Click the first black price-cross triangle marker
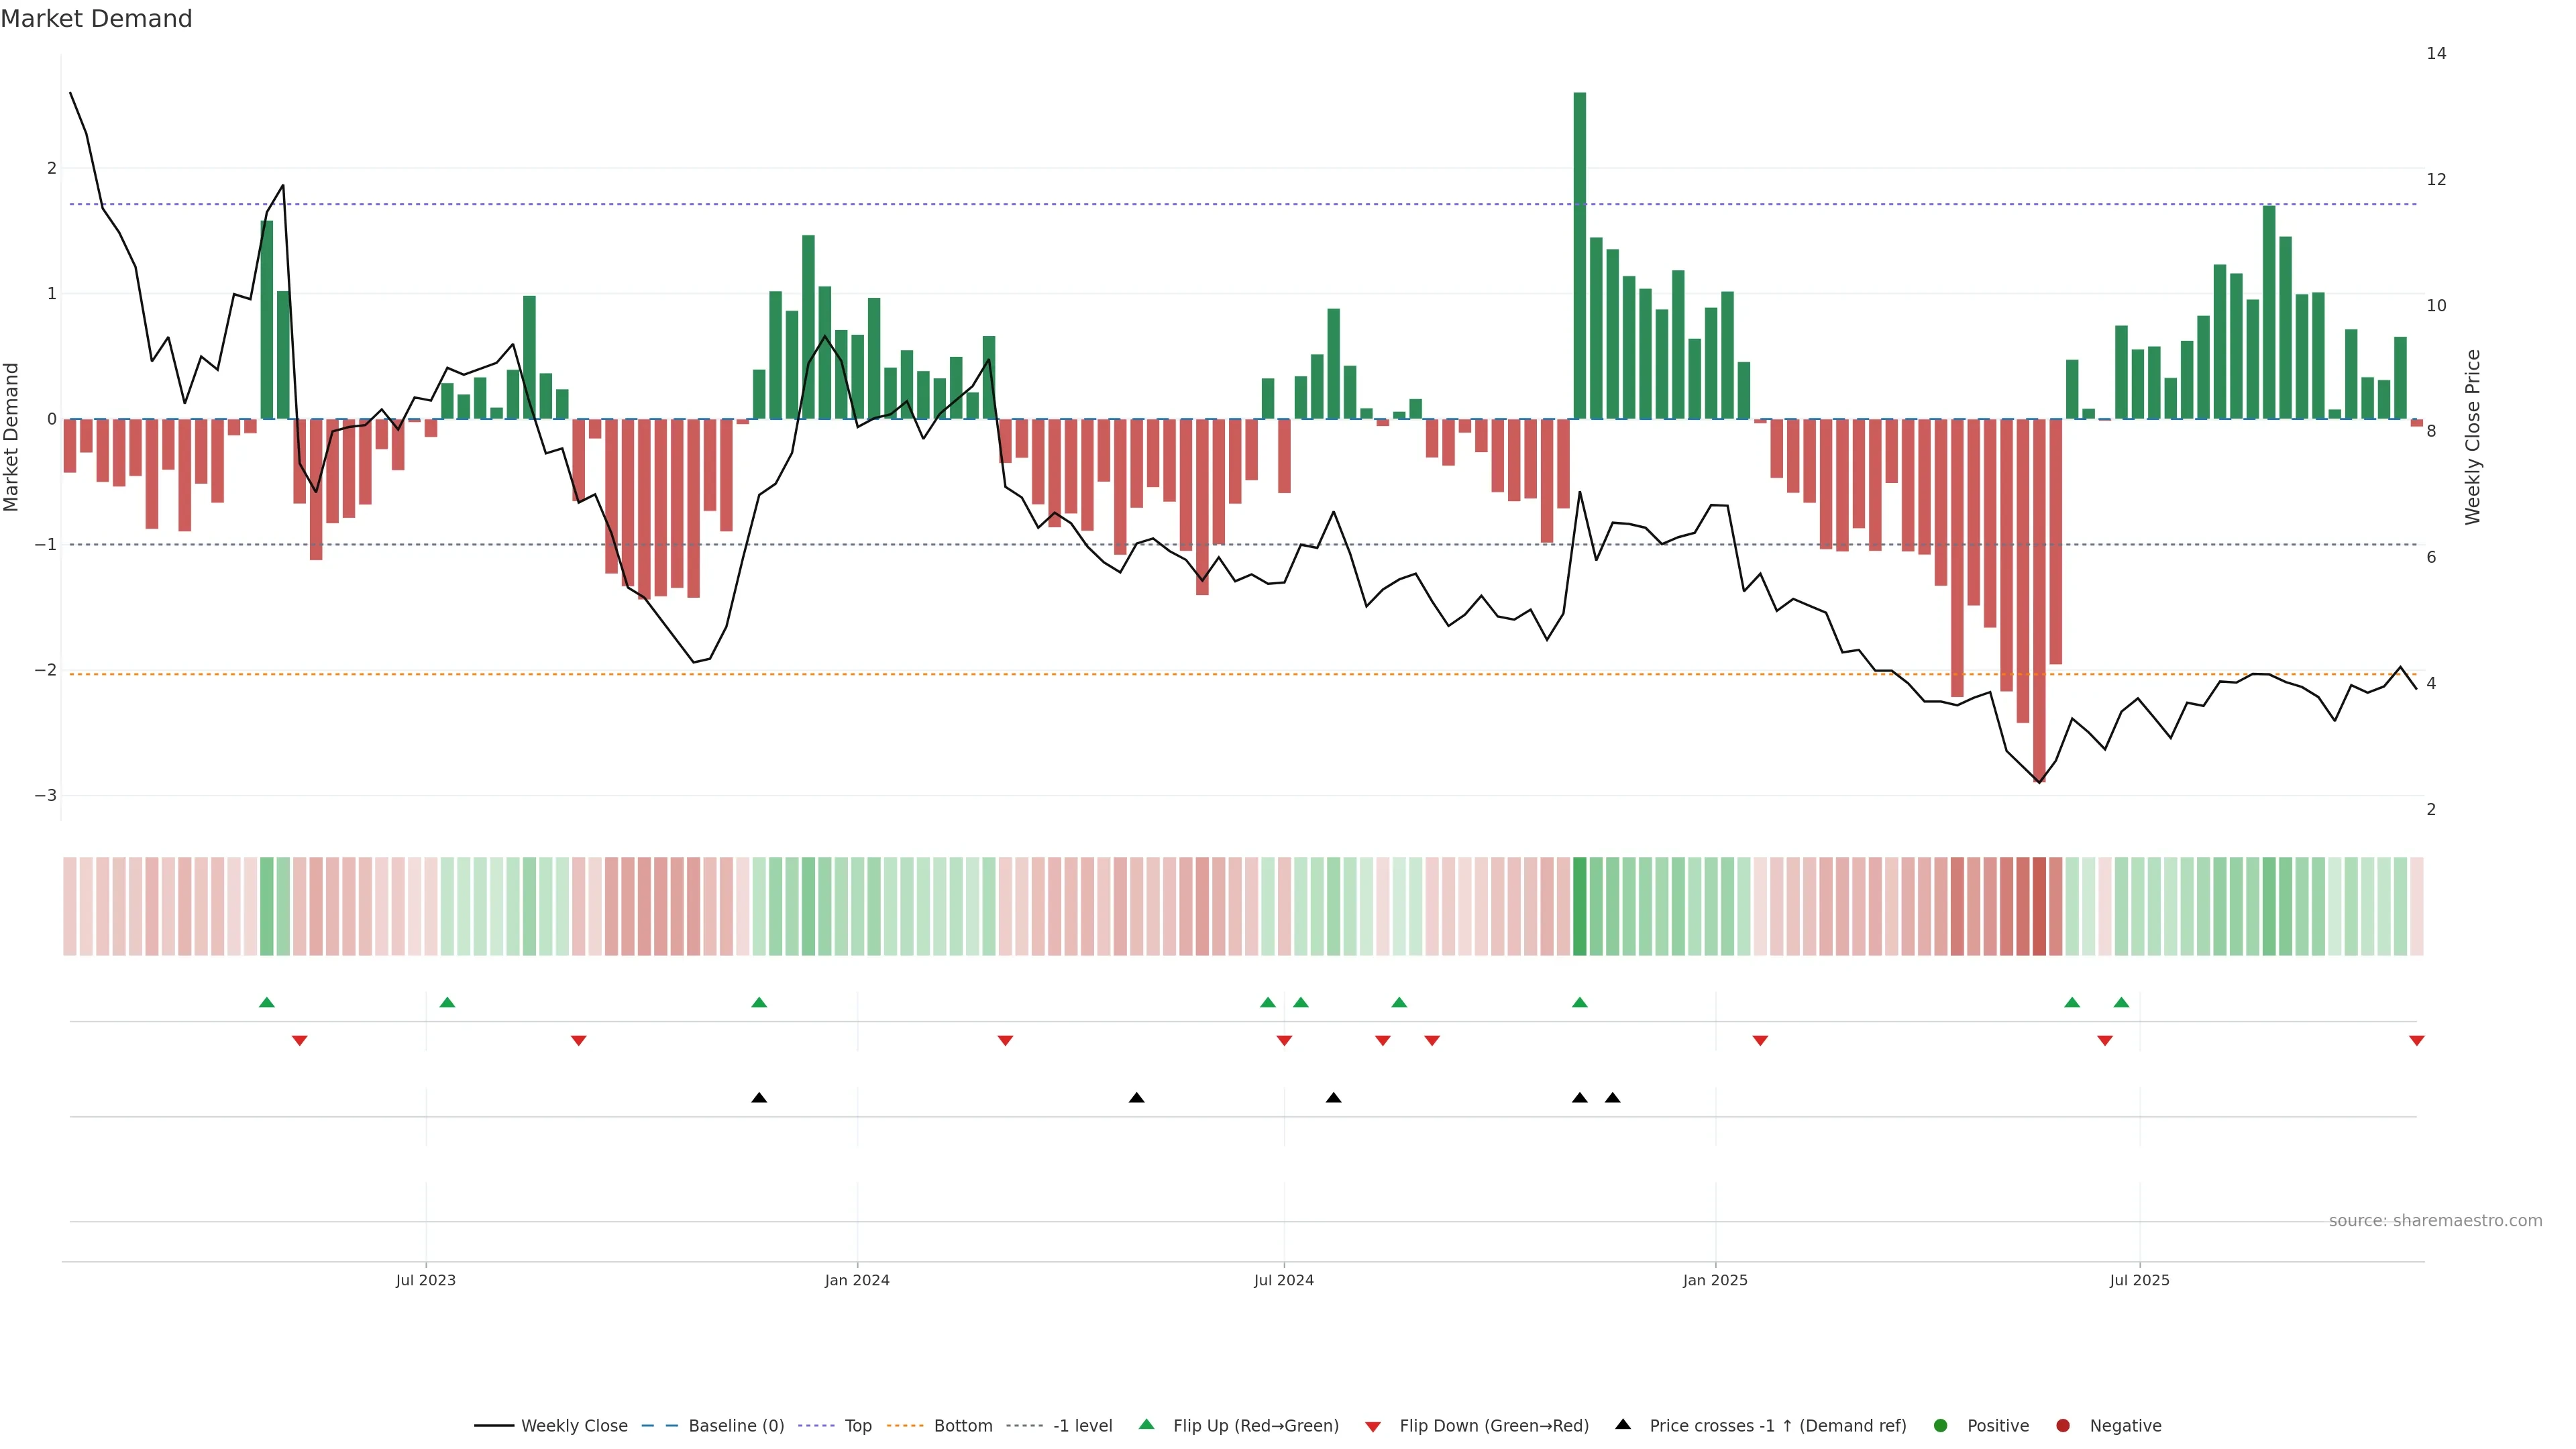The image size is (2576, 1449). [x=759, y=1098]
